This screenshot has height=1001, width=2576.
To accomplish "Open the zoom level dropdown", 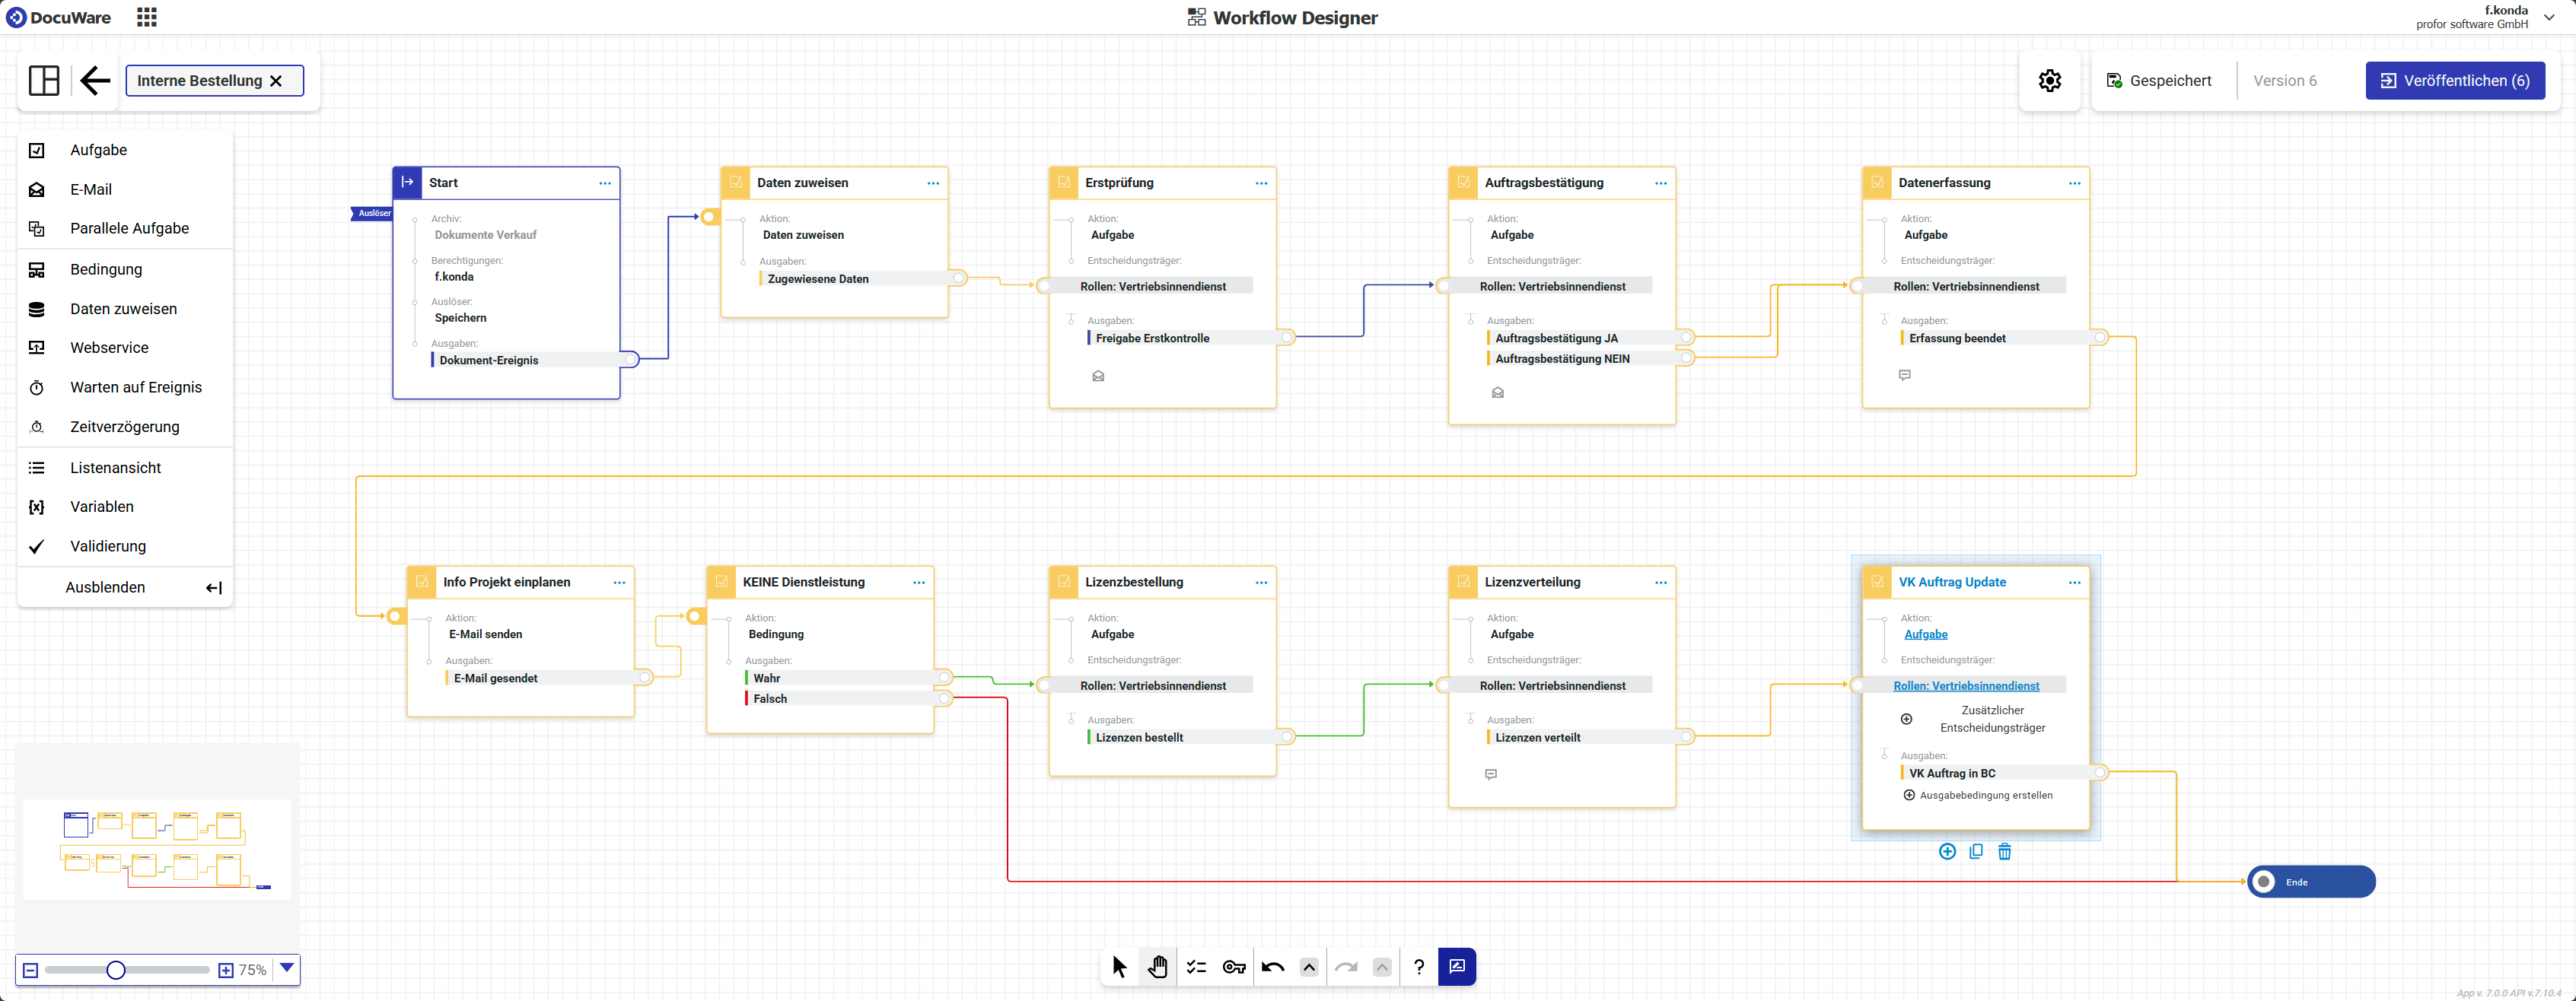I will click(x=287, y=968).
